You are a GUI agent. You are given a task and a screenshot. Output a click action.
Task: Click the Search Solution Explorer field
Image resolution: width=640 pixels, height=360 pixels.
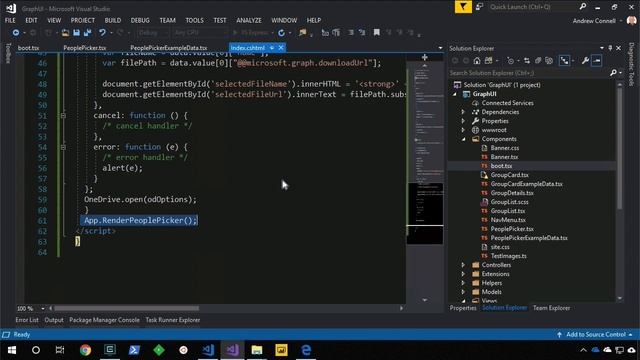click(529, 73)
